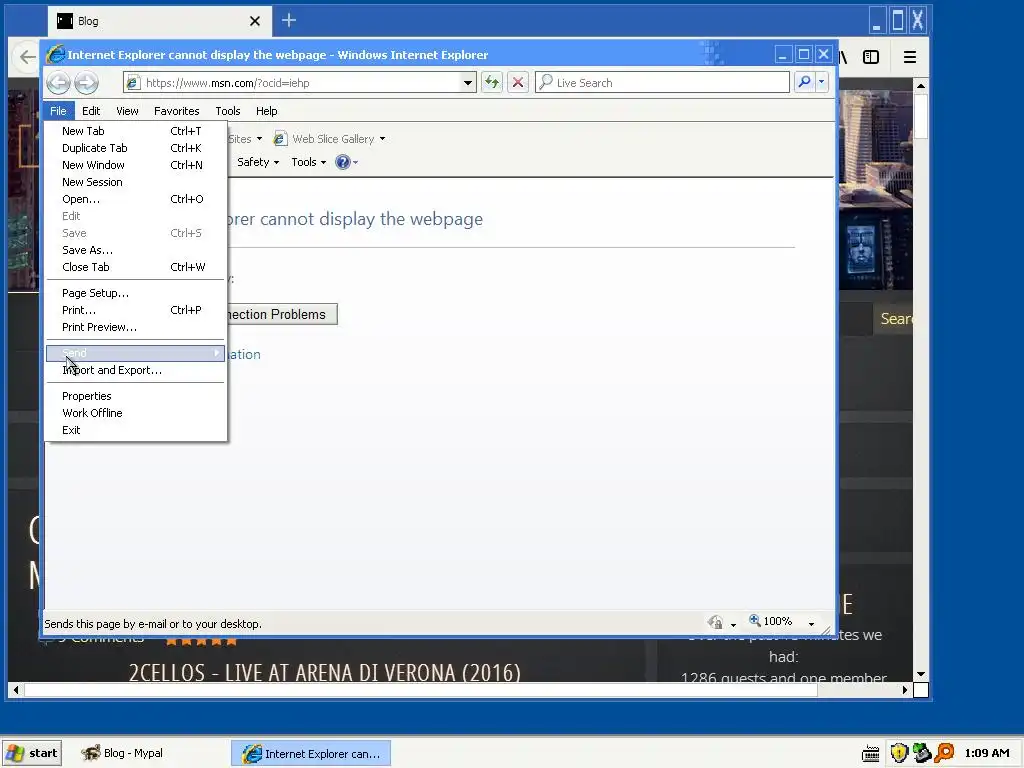Open a new tab in Mypal
This screenshot has height=768, width=1024.
(289, 20)
